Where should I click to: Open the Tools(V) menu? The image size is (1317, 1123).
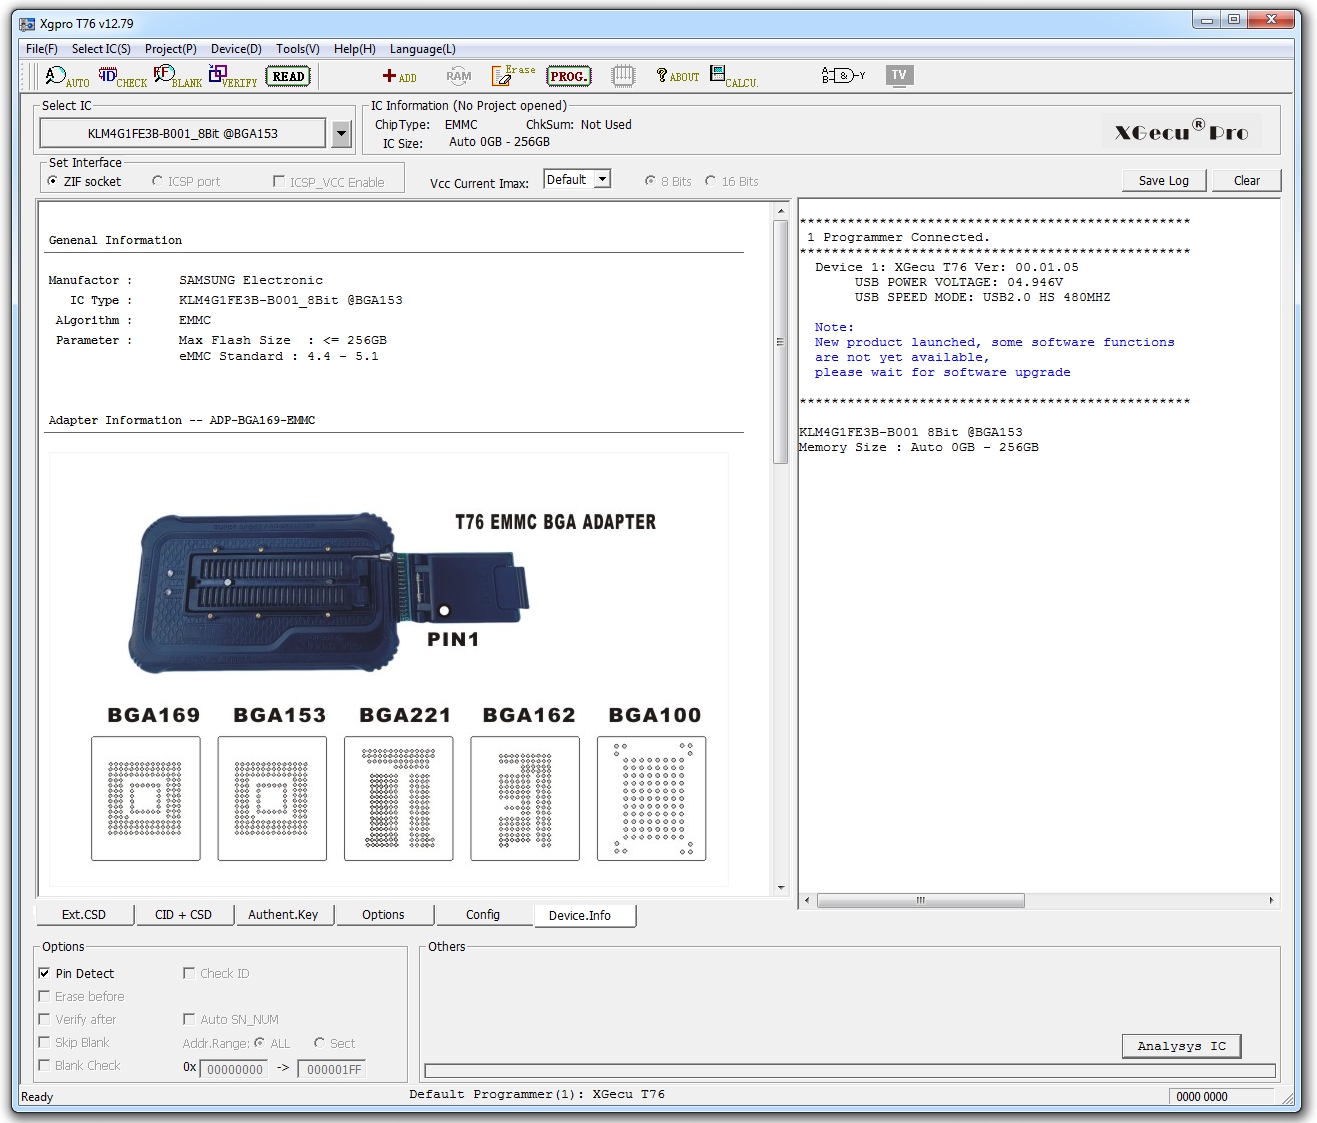(297, 49)
